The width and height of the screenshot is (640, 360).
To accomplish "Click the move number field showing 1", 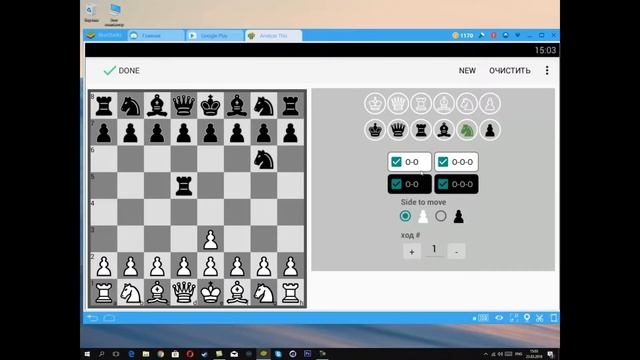I will pos(434,249).
